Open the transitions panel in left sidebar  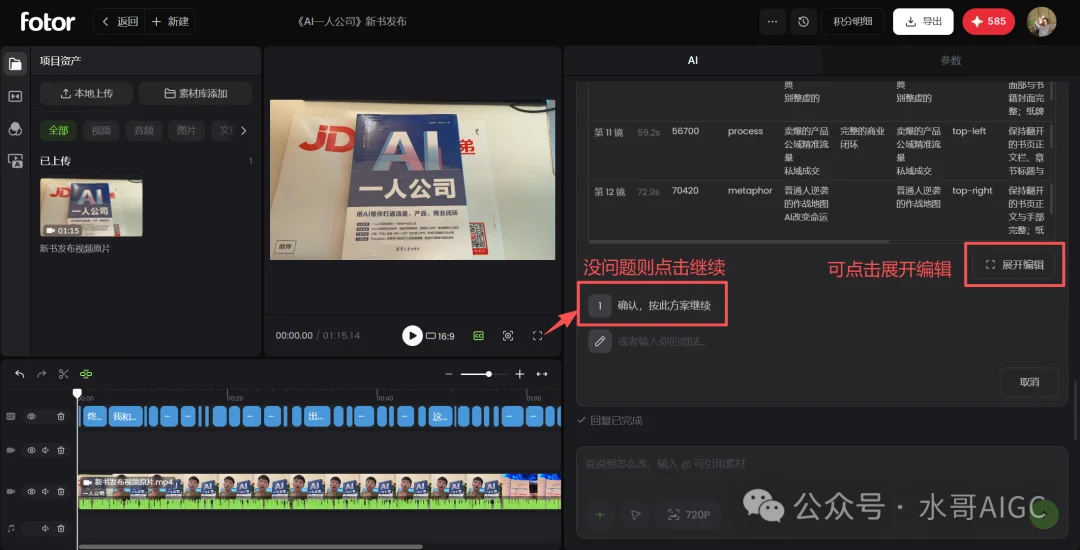(15, 96)
